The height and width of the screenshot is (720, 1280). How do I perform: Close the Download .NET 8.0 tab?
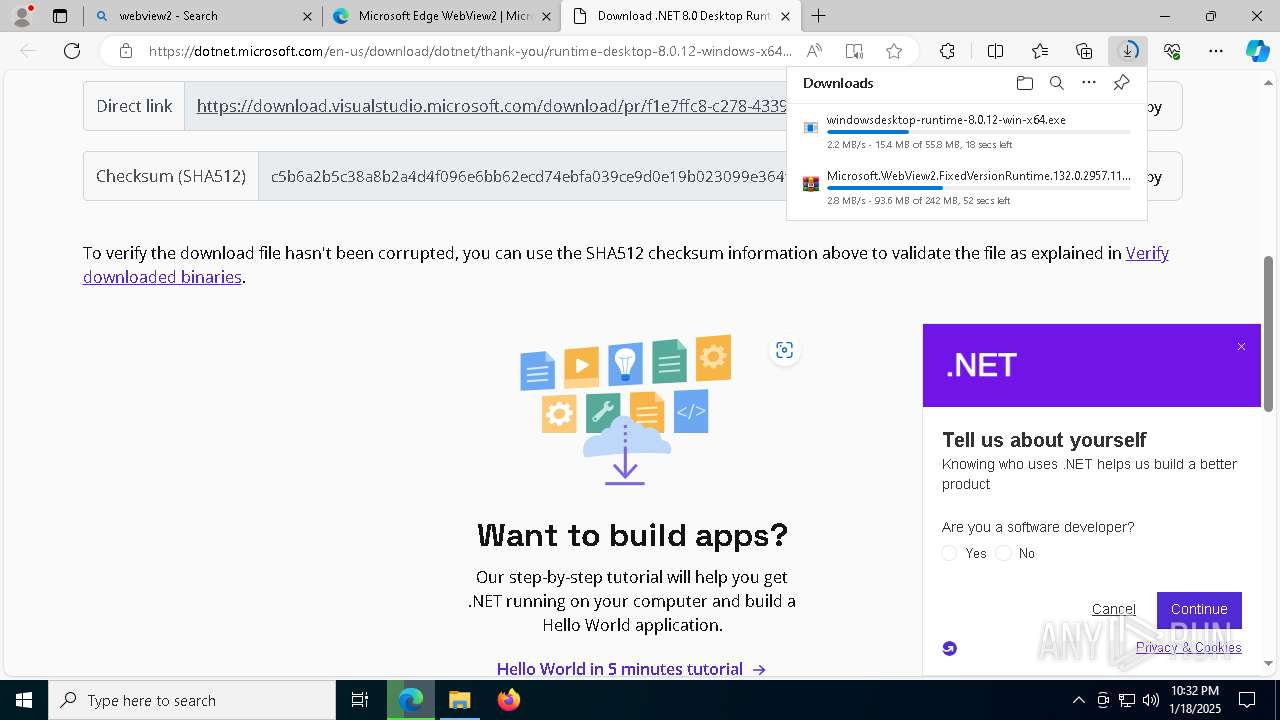point(786,16)
